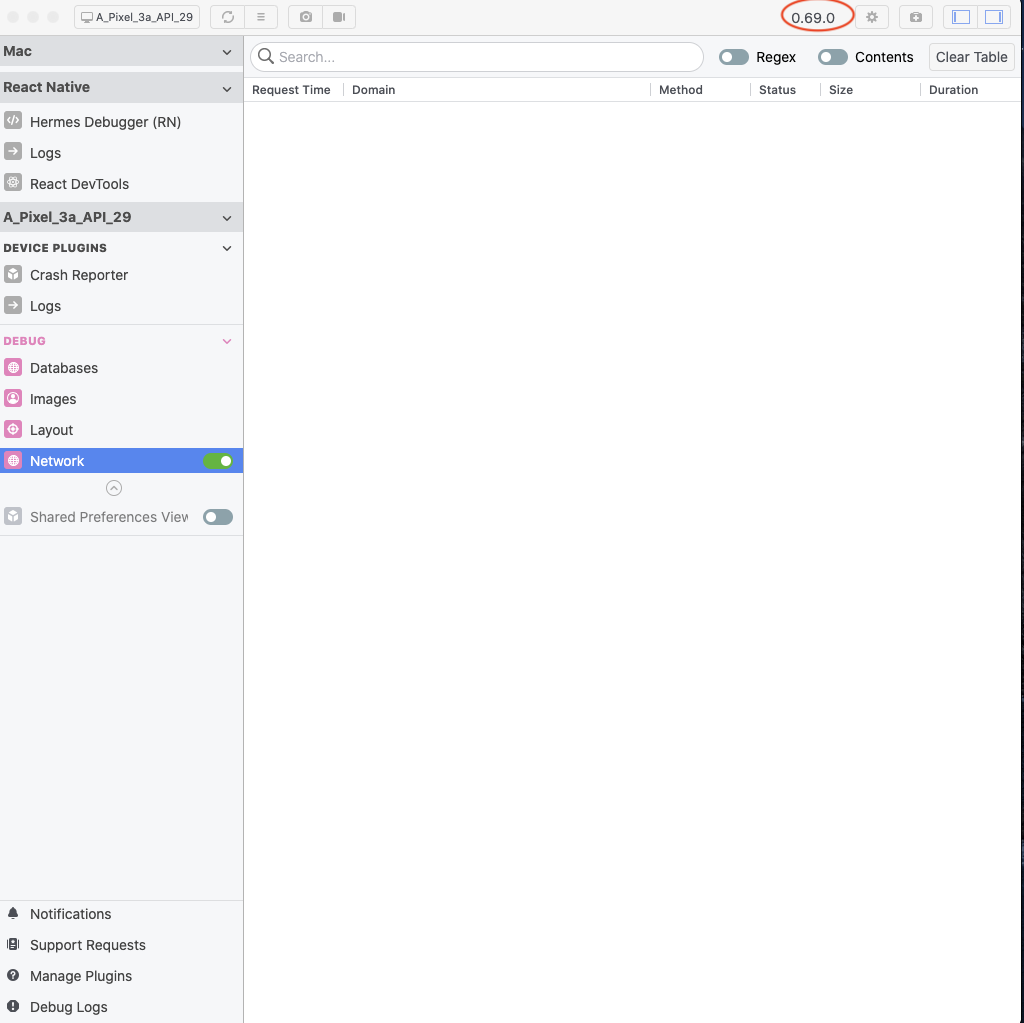Viewport: 1024px width, 1023px height.
Task: Collapse the A_Pixel_3a_API_29 device section
Action: (227, 217)
